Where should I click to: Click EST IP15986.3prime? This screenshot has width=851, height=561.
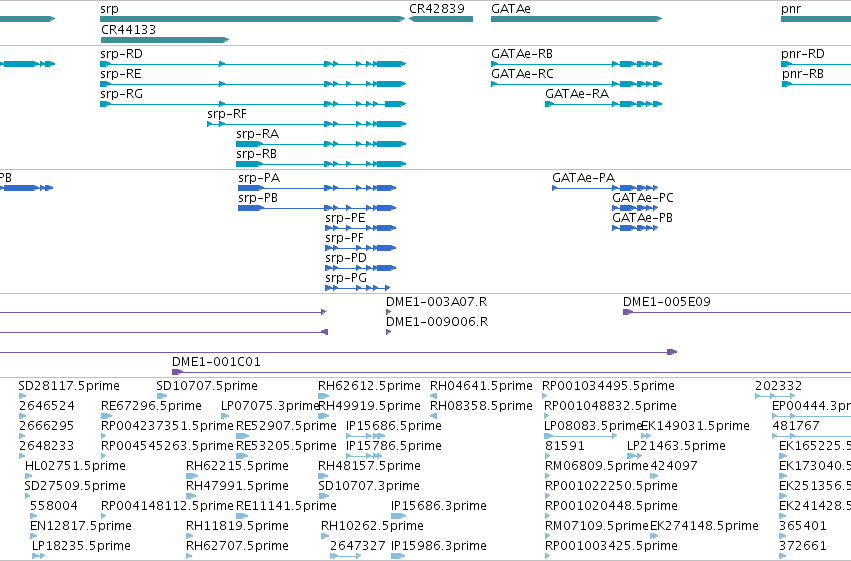coord(398,556)
